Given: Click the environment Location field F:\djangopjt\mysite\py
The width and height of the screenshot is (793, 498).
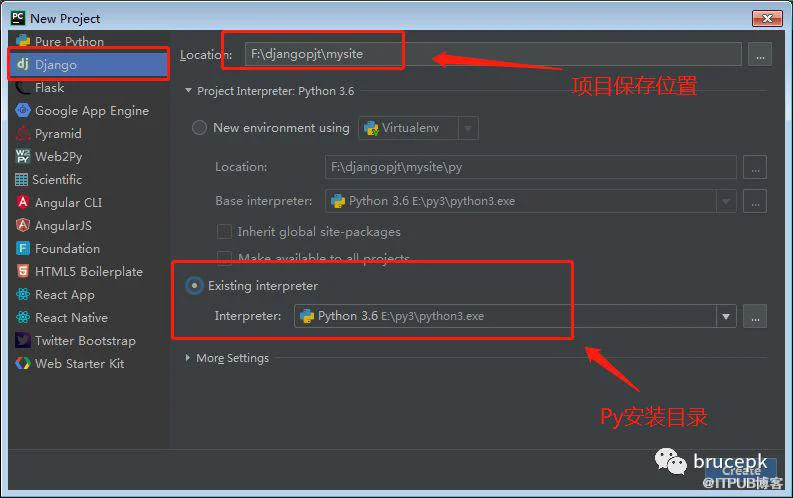Looking at the screenshot, I should pos(531,167).
